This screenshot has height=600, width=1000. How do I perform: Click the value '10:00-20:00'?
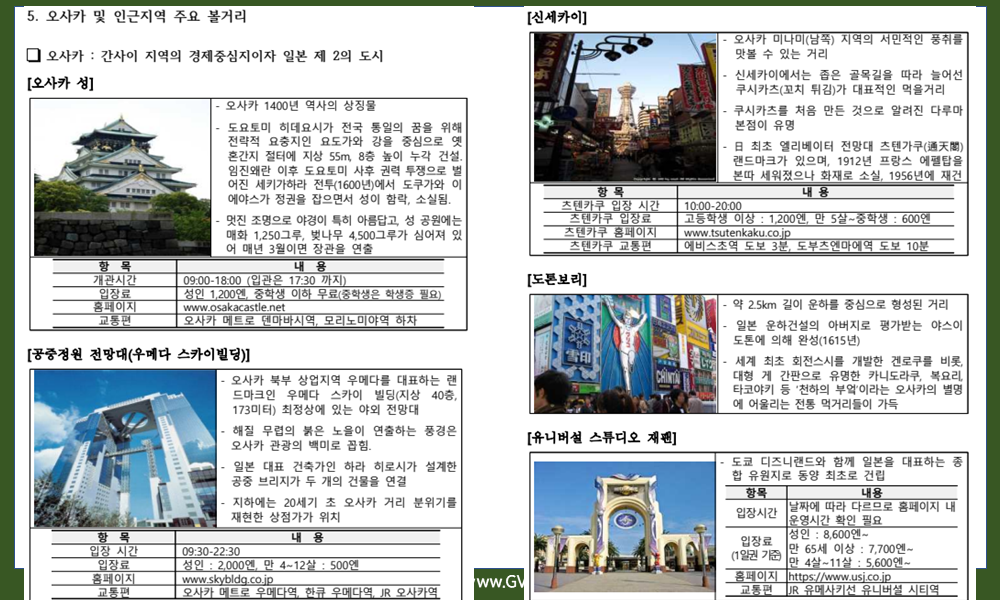point(712,206)
